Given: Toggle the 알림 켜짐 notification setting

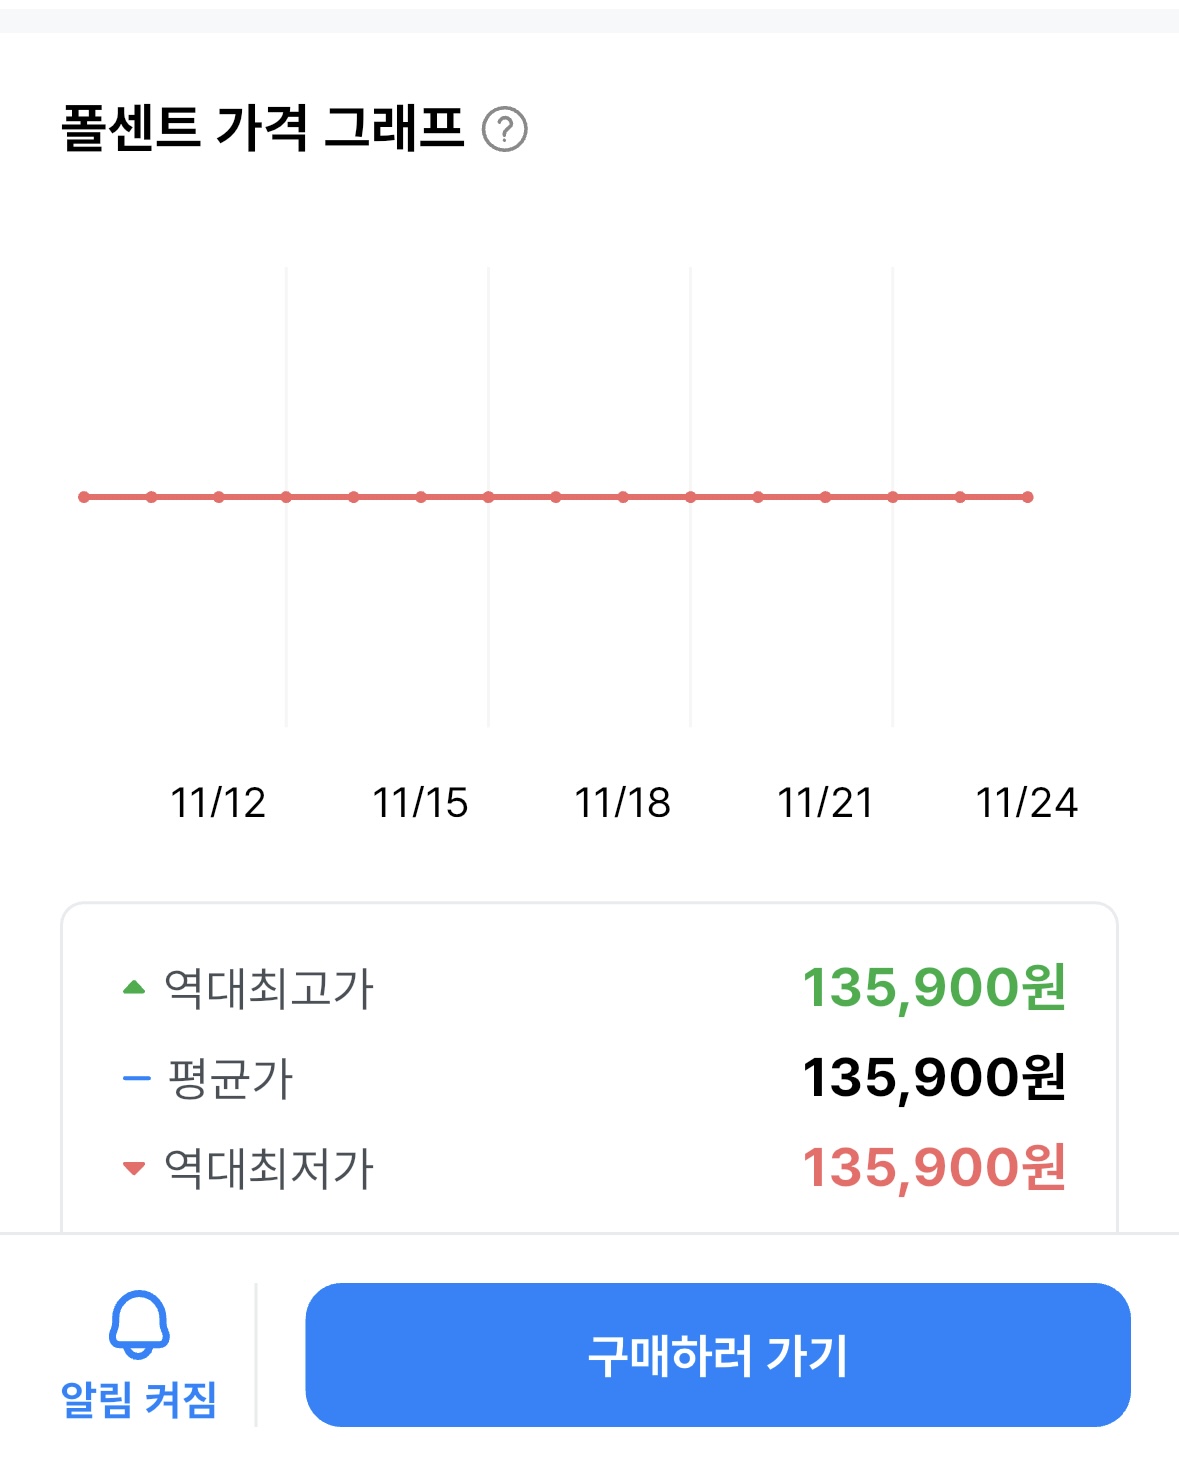Looking at the screenshot, I should tap(138, 1360).
